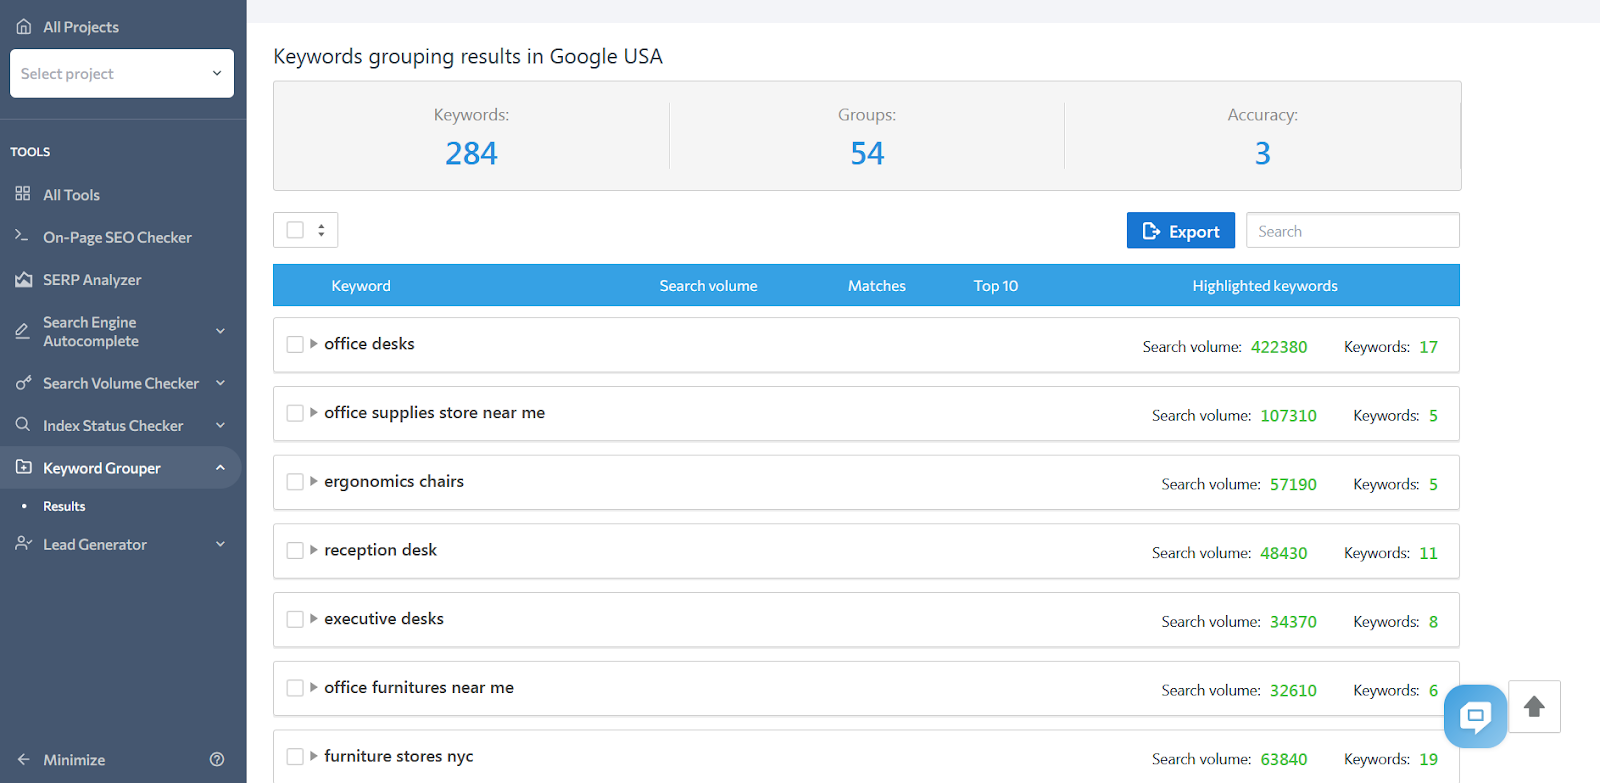This screenshot has height=783, width=1600.
Task: Export the keyword grouping results
Action: click(1180, 231)
